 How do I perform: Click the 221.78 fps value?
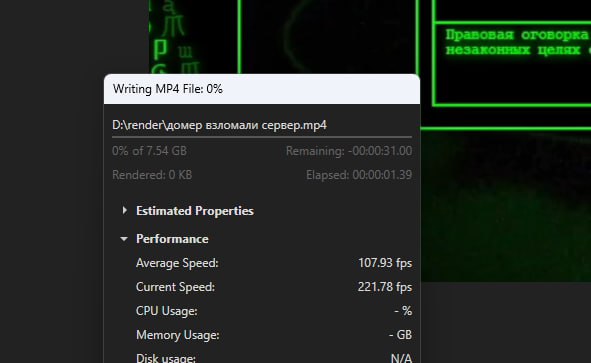click(385, 287)
